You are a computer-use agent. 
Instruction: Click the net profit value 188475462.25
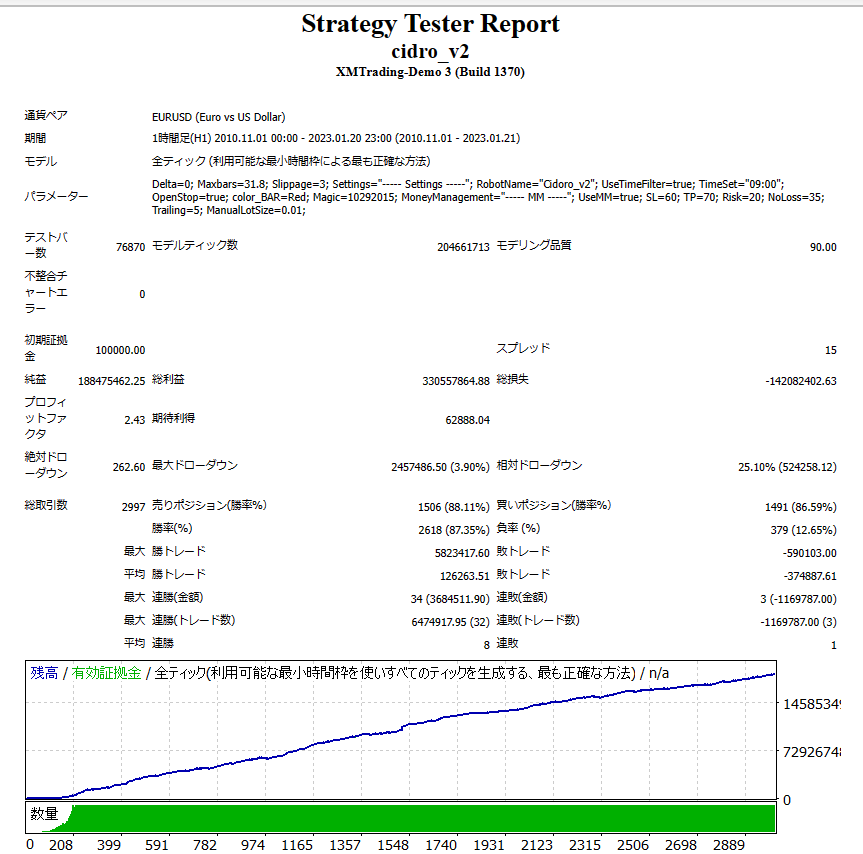click(x=112, y=381)
